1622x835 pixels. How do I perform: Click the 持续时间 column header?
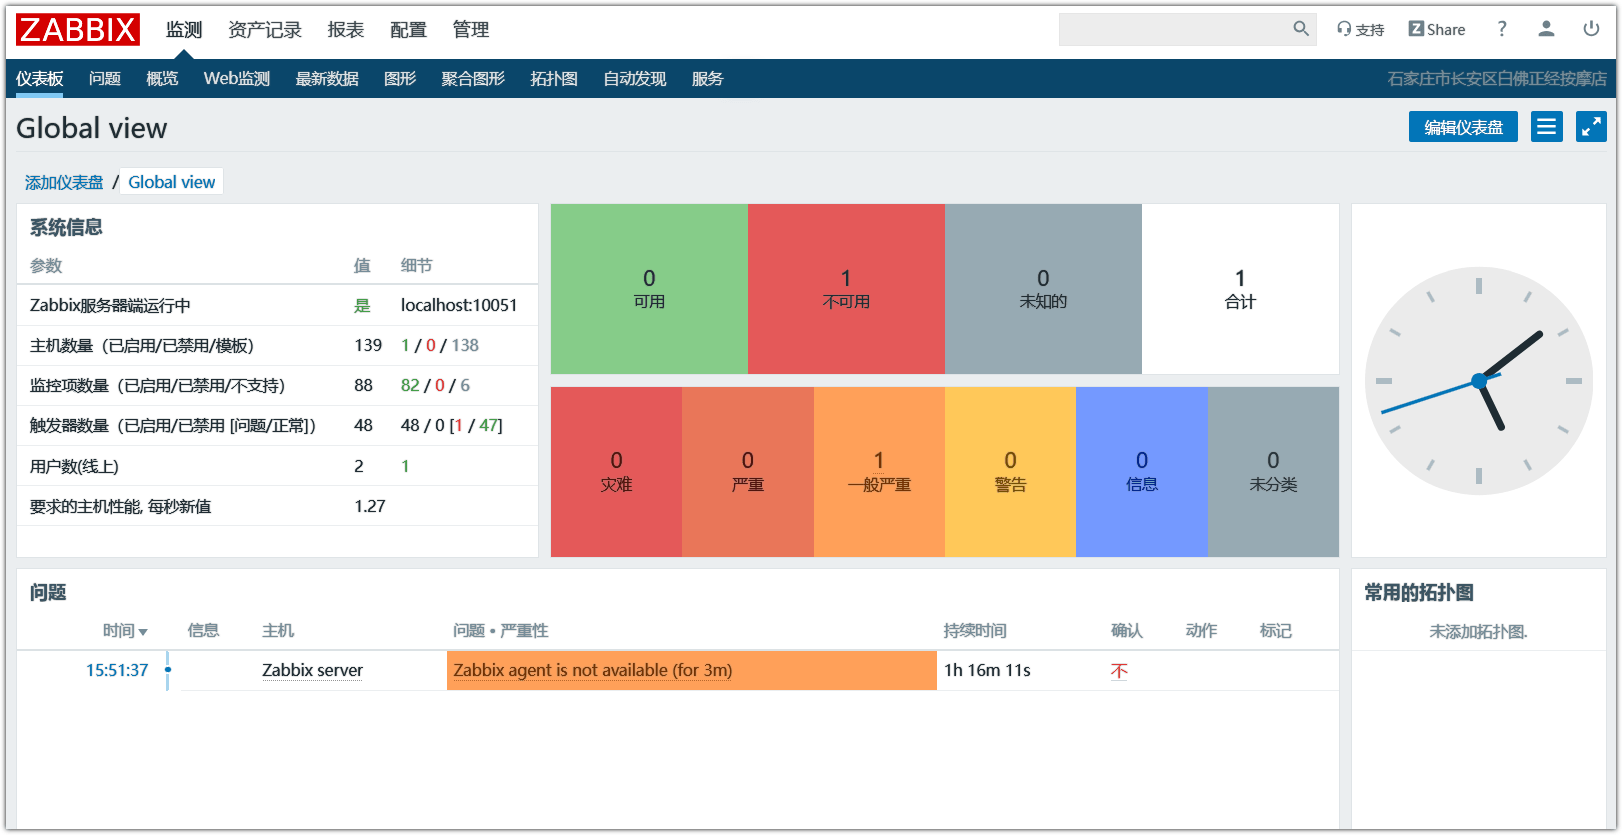point(975,630)
